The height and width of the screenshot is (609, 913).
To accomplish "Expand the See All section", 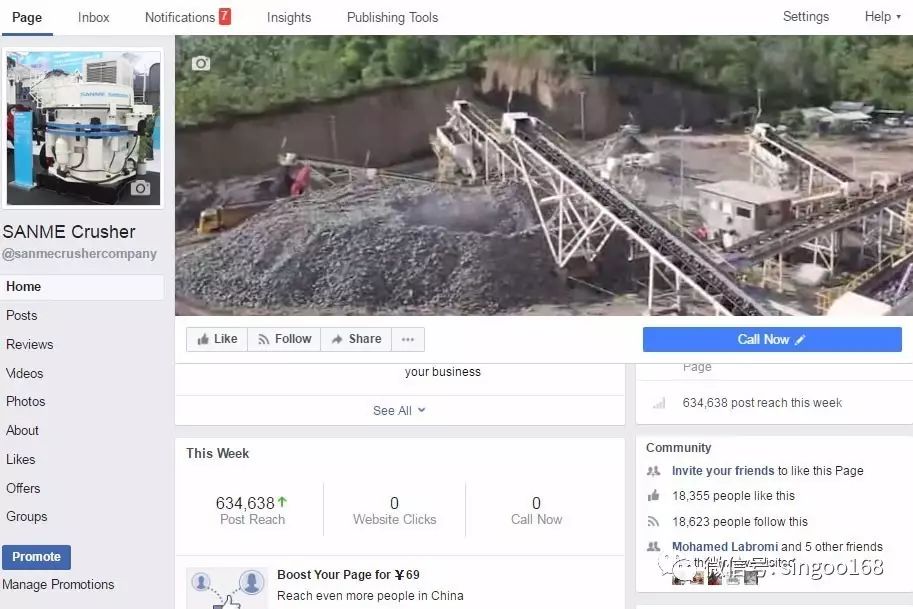I will click(399, 410).
